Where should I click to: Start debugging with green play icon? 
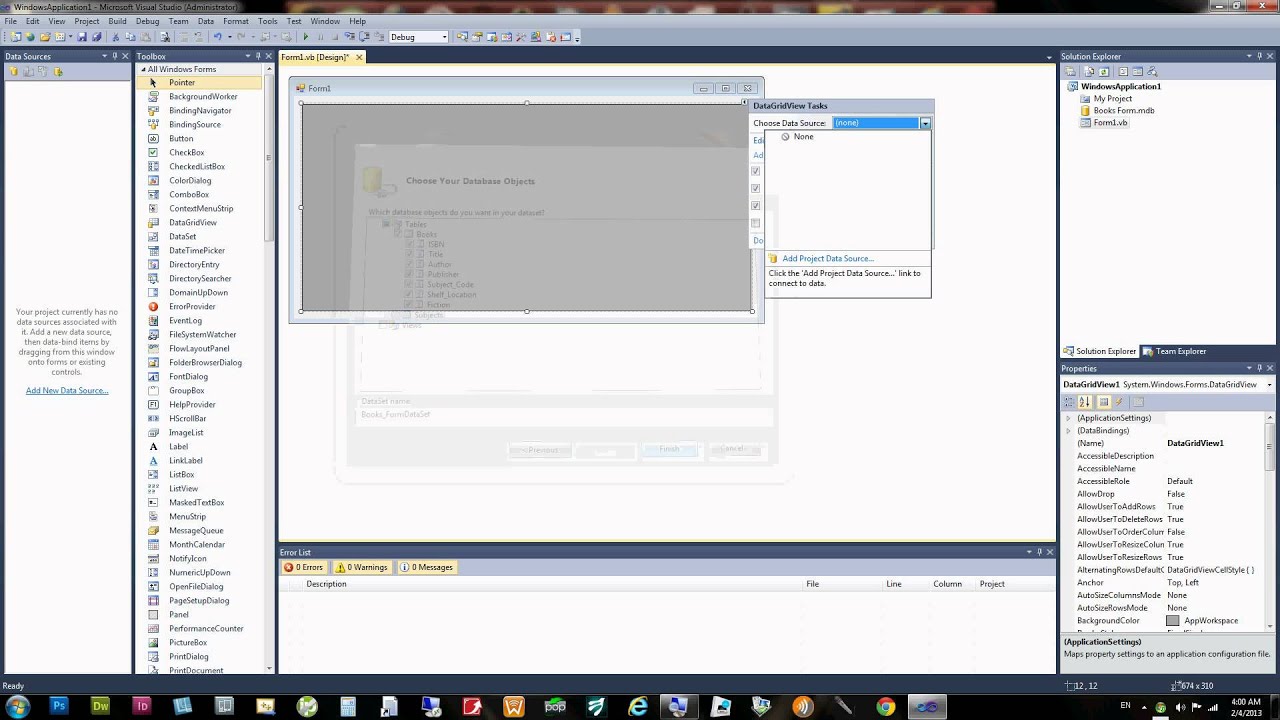[x=306, y=37]
